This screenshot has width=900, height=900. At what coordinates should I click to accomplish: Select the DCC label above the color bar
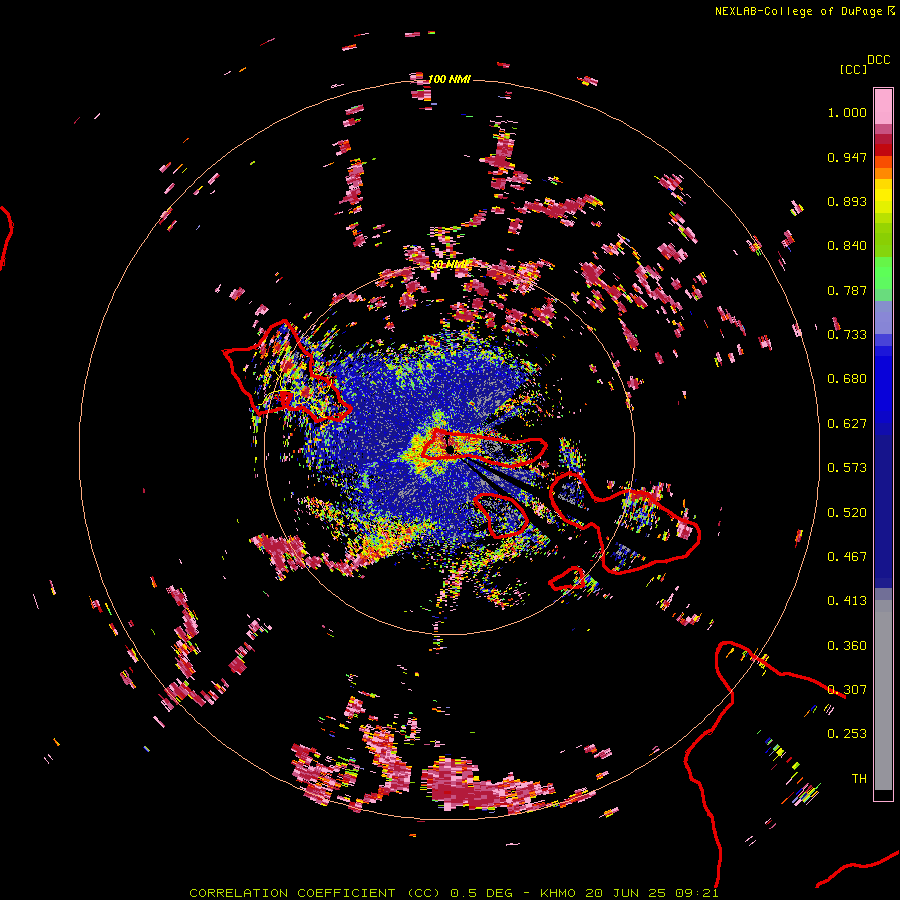point(879,60)
